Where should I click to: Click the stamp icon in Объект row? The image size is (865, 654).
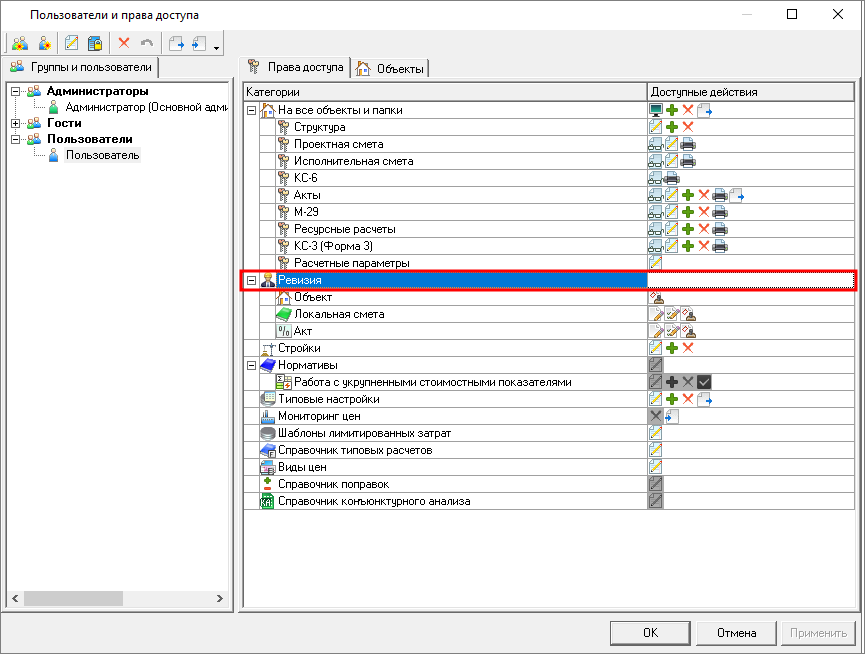[656, 297]
